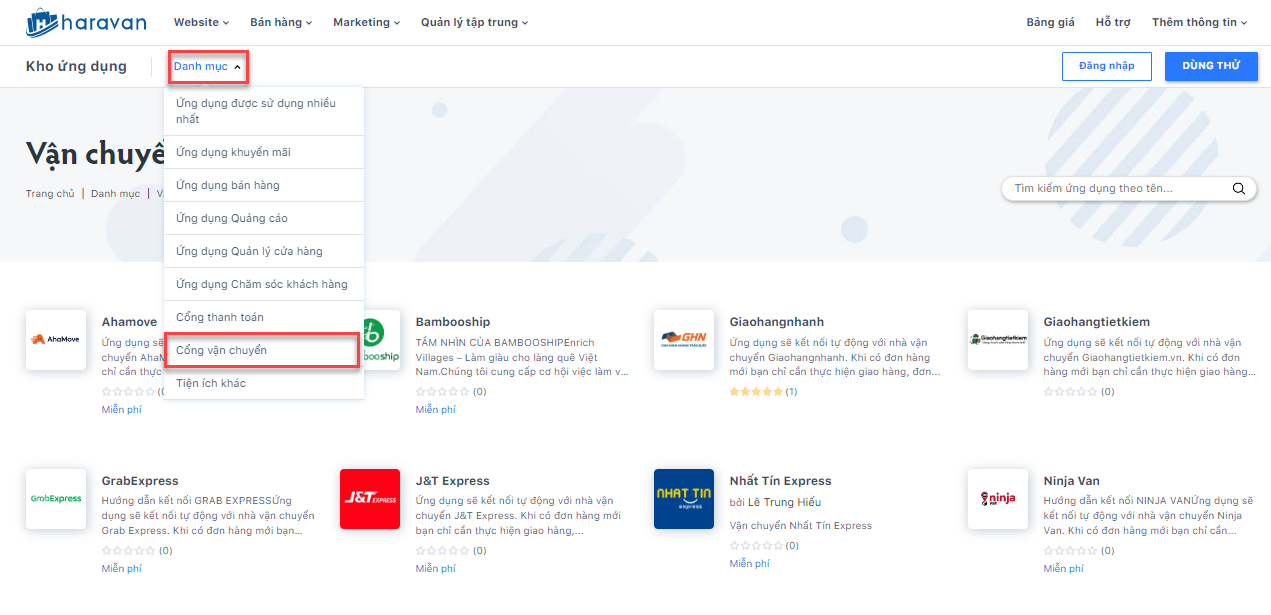Focus the app name search field

point(1115,188)
